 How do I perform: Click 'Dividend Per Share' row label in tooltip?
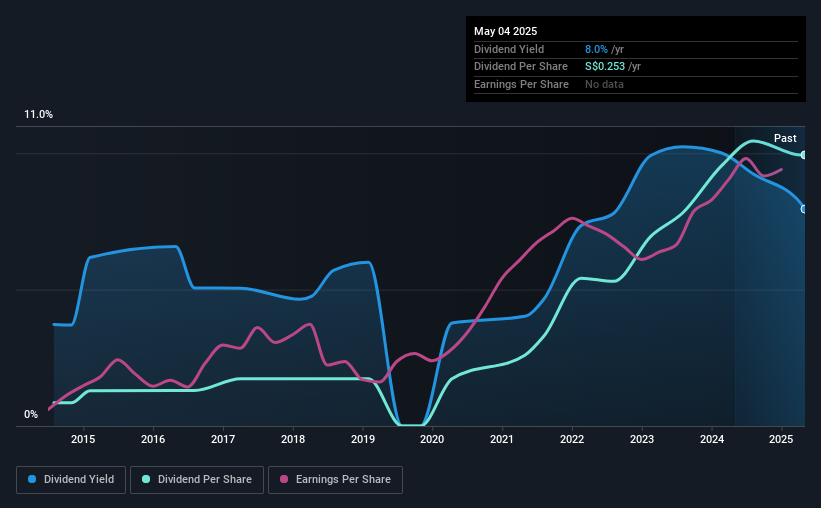pyautogui.click(x=520, y=67)
